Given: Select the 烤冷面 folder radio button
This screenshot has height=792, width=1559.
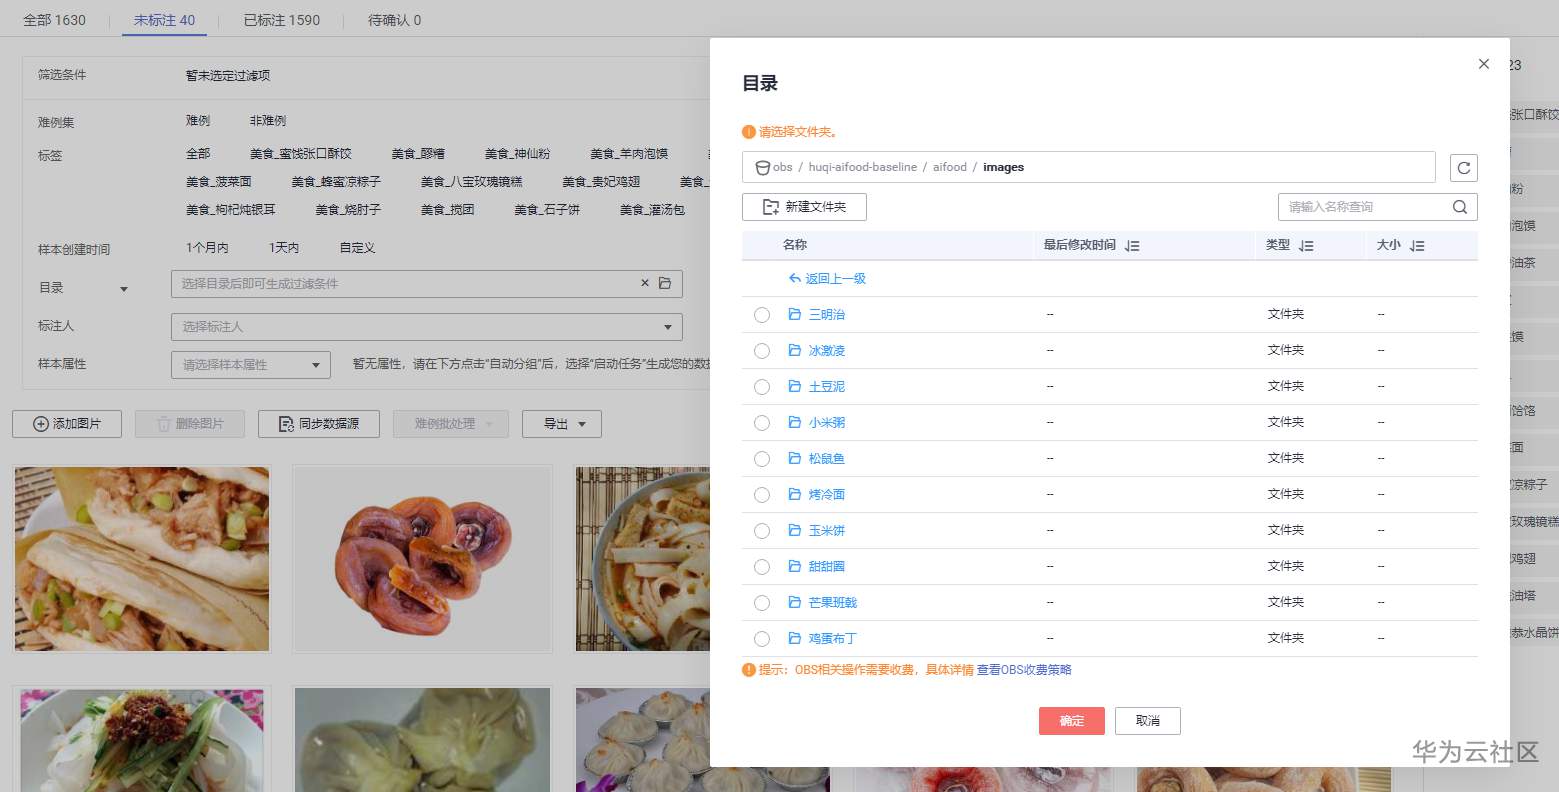Looking at the screenshot, I should (762, 495).
